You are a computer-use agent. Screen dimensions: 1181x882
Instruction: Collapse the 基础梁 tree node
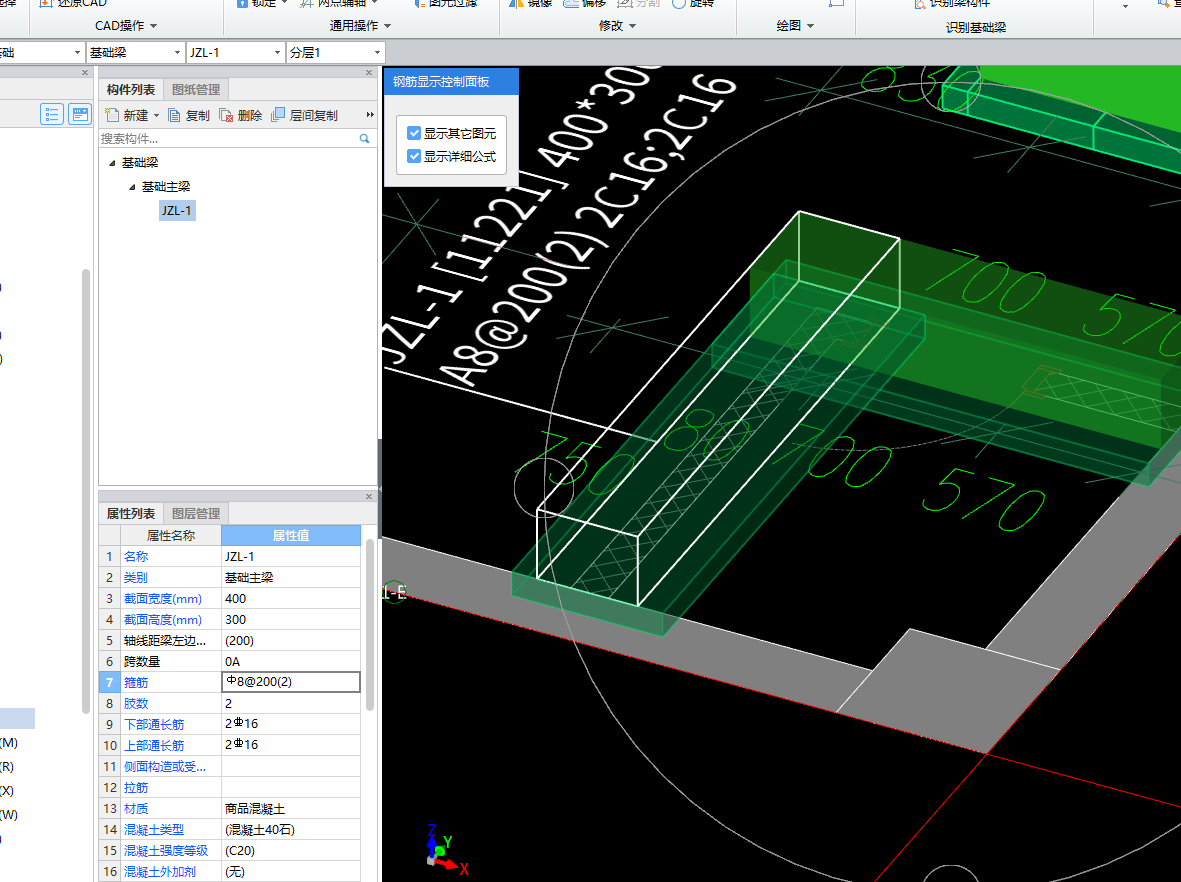[112, 163]
